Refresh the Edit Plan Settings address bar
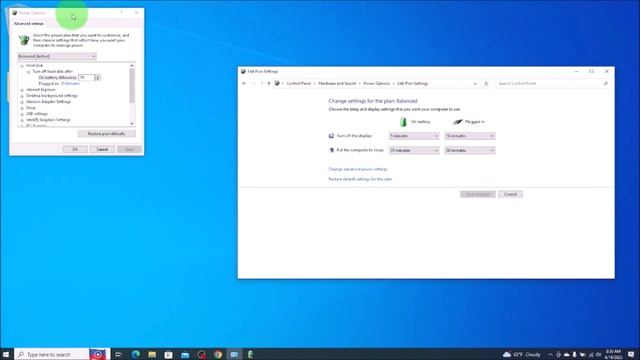Viewport: 640px width, 360px height. pos(486,83)
